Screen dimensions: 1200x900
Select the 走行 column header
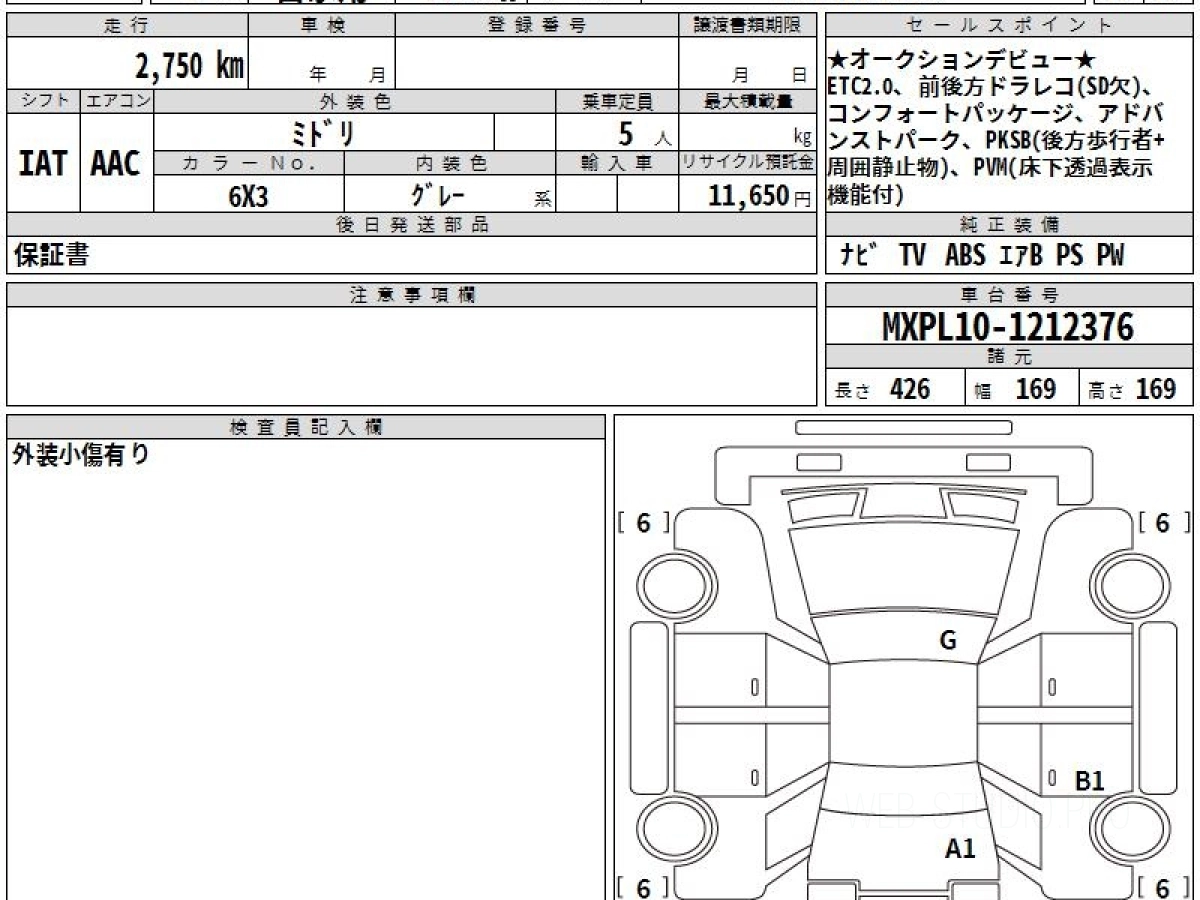pos(127,26)
